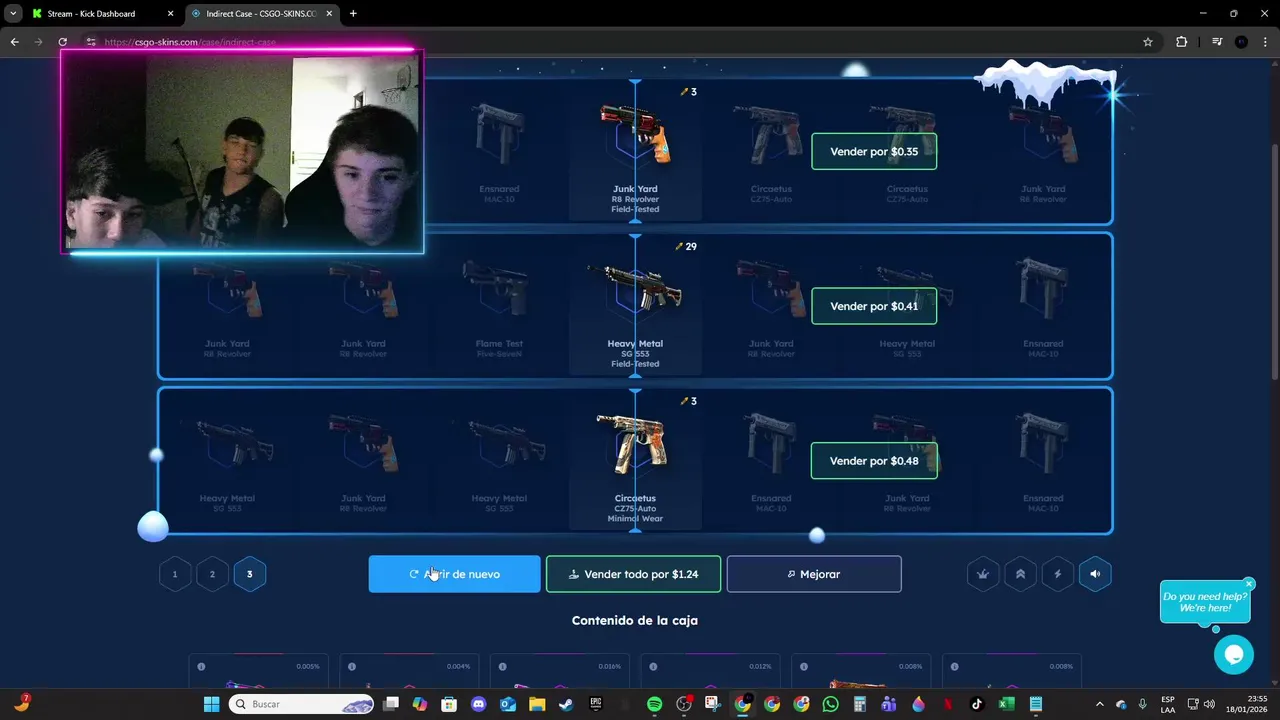Close the Stream - Kick Dashboard tab
1280x720 pixels.
(170, 14)
